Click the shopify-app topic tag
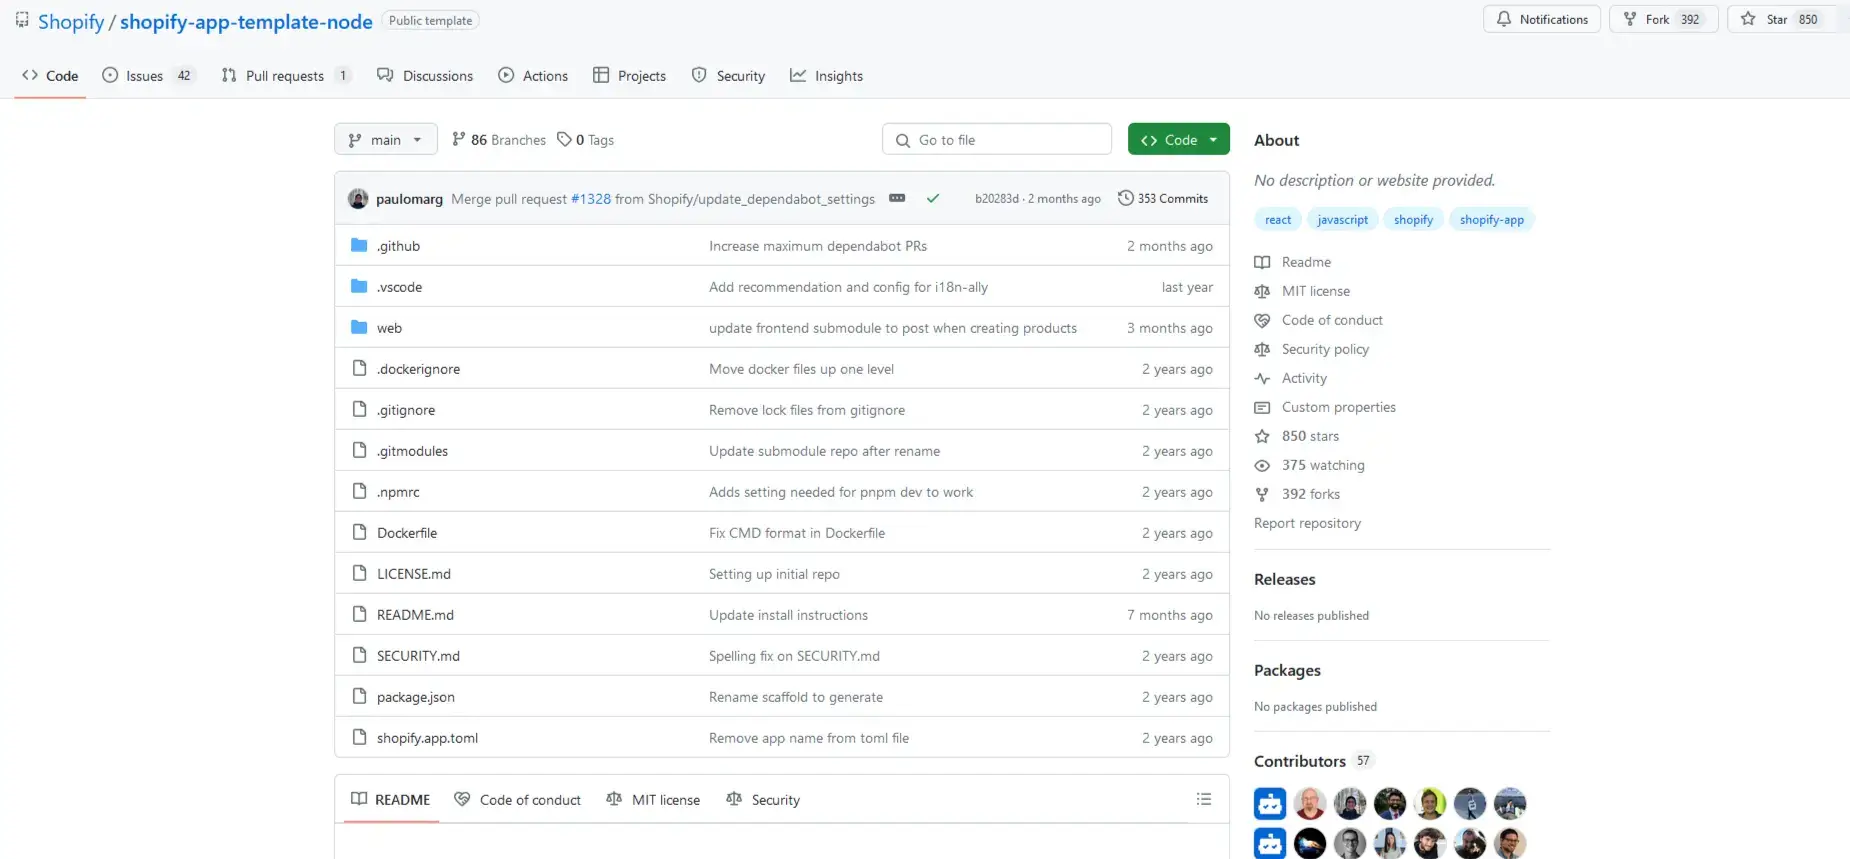 1491,219
